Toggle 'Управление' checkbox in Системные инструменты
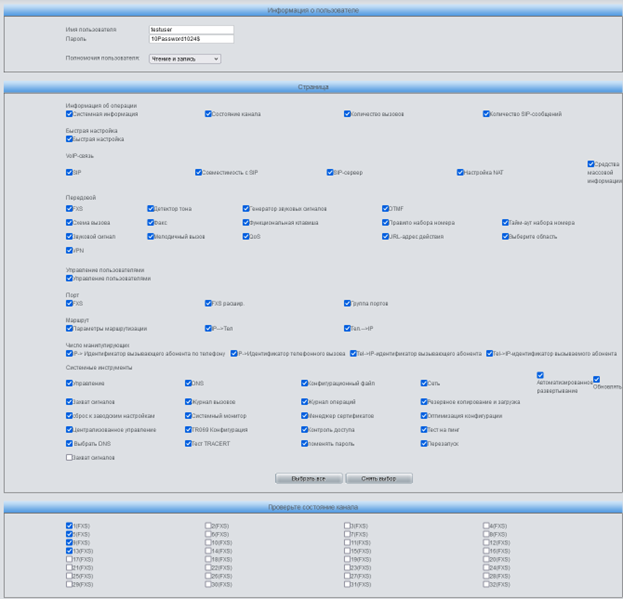 (69, 383)
